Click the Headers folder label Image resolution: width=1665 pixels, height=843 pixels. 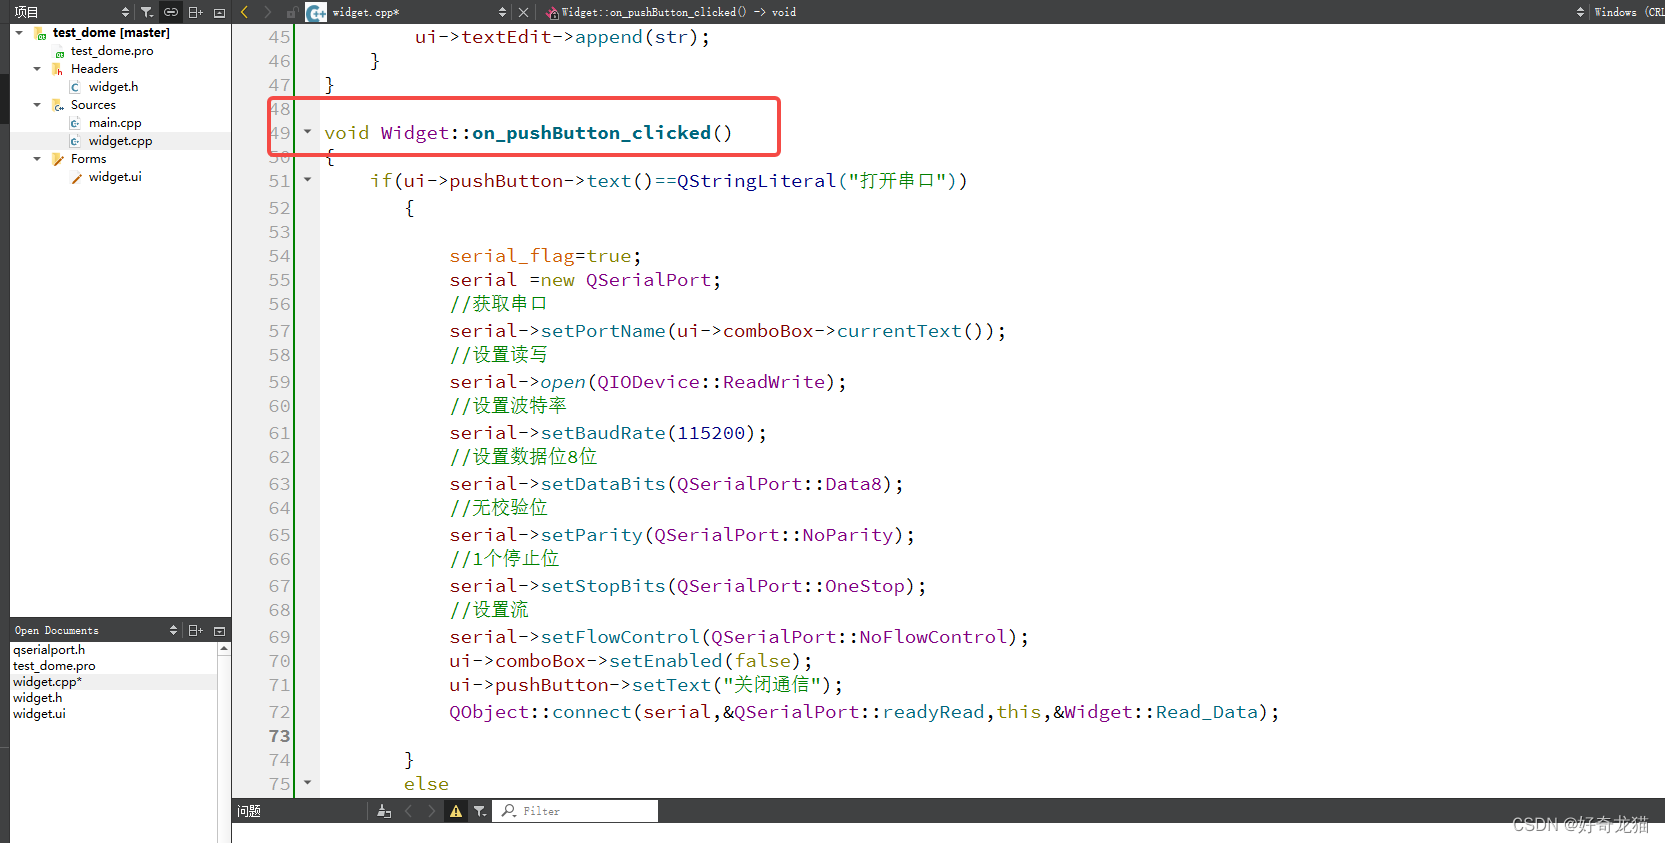coord(94,69)
